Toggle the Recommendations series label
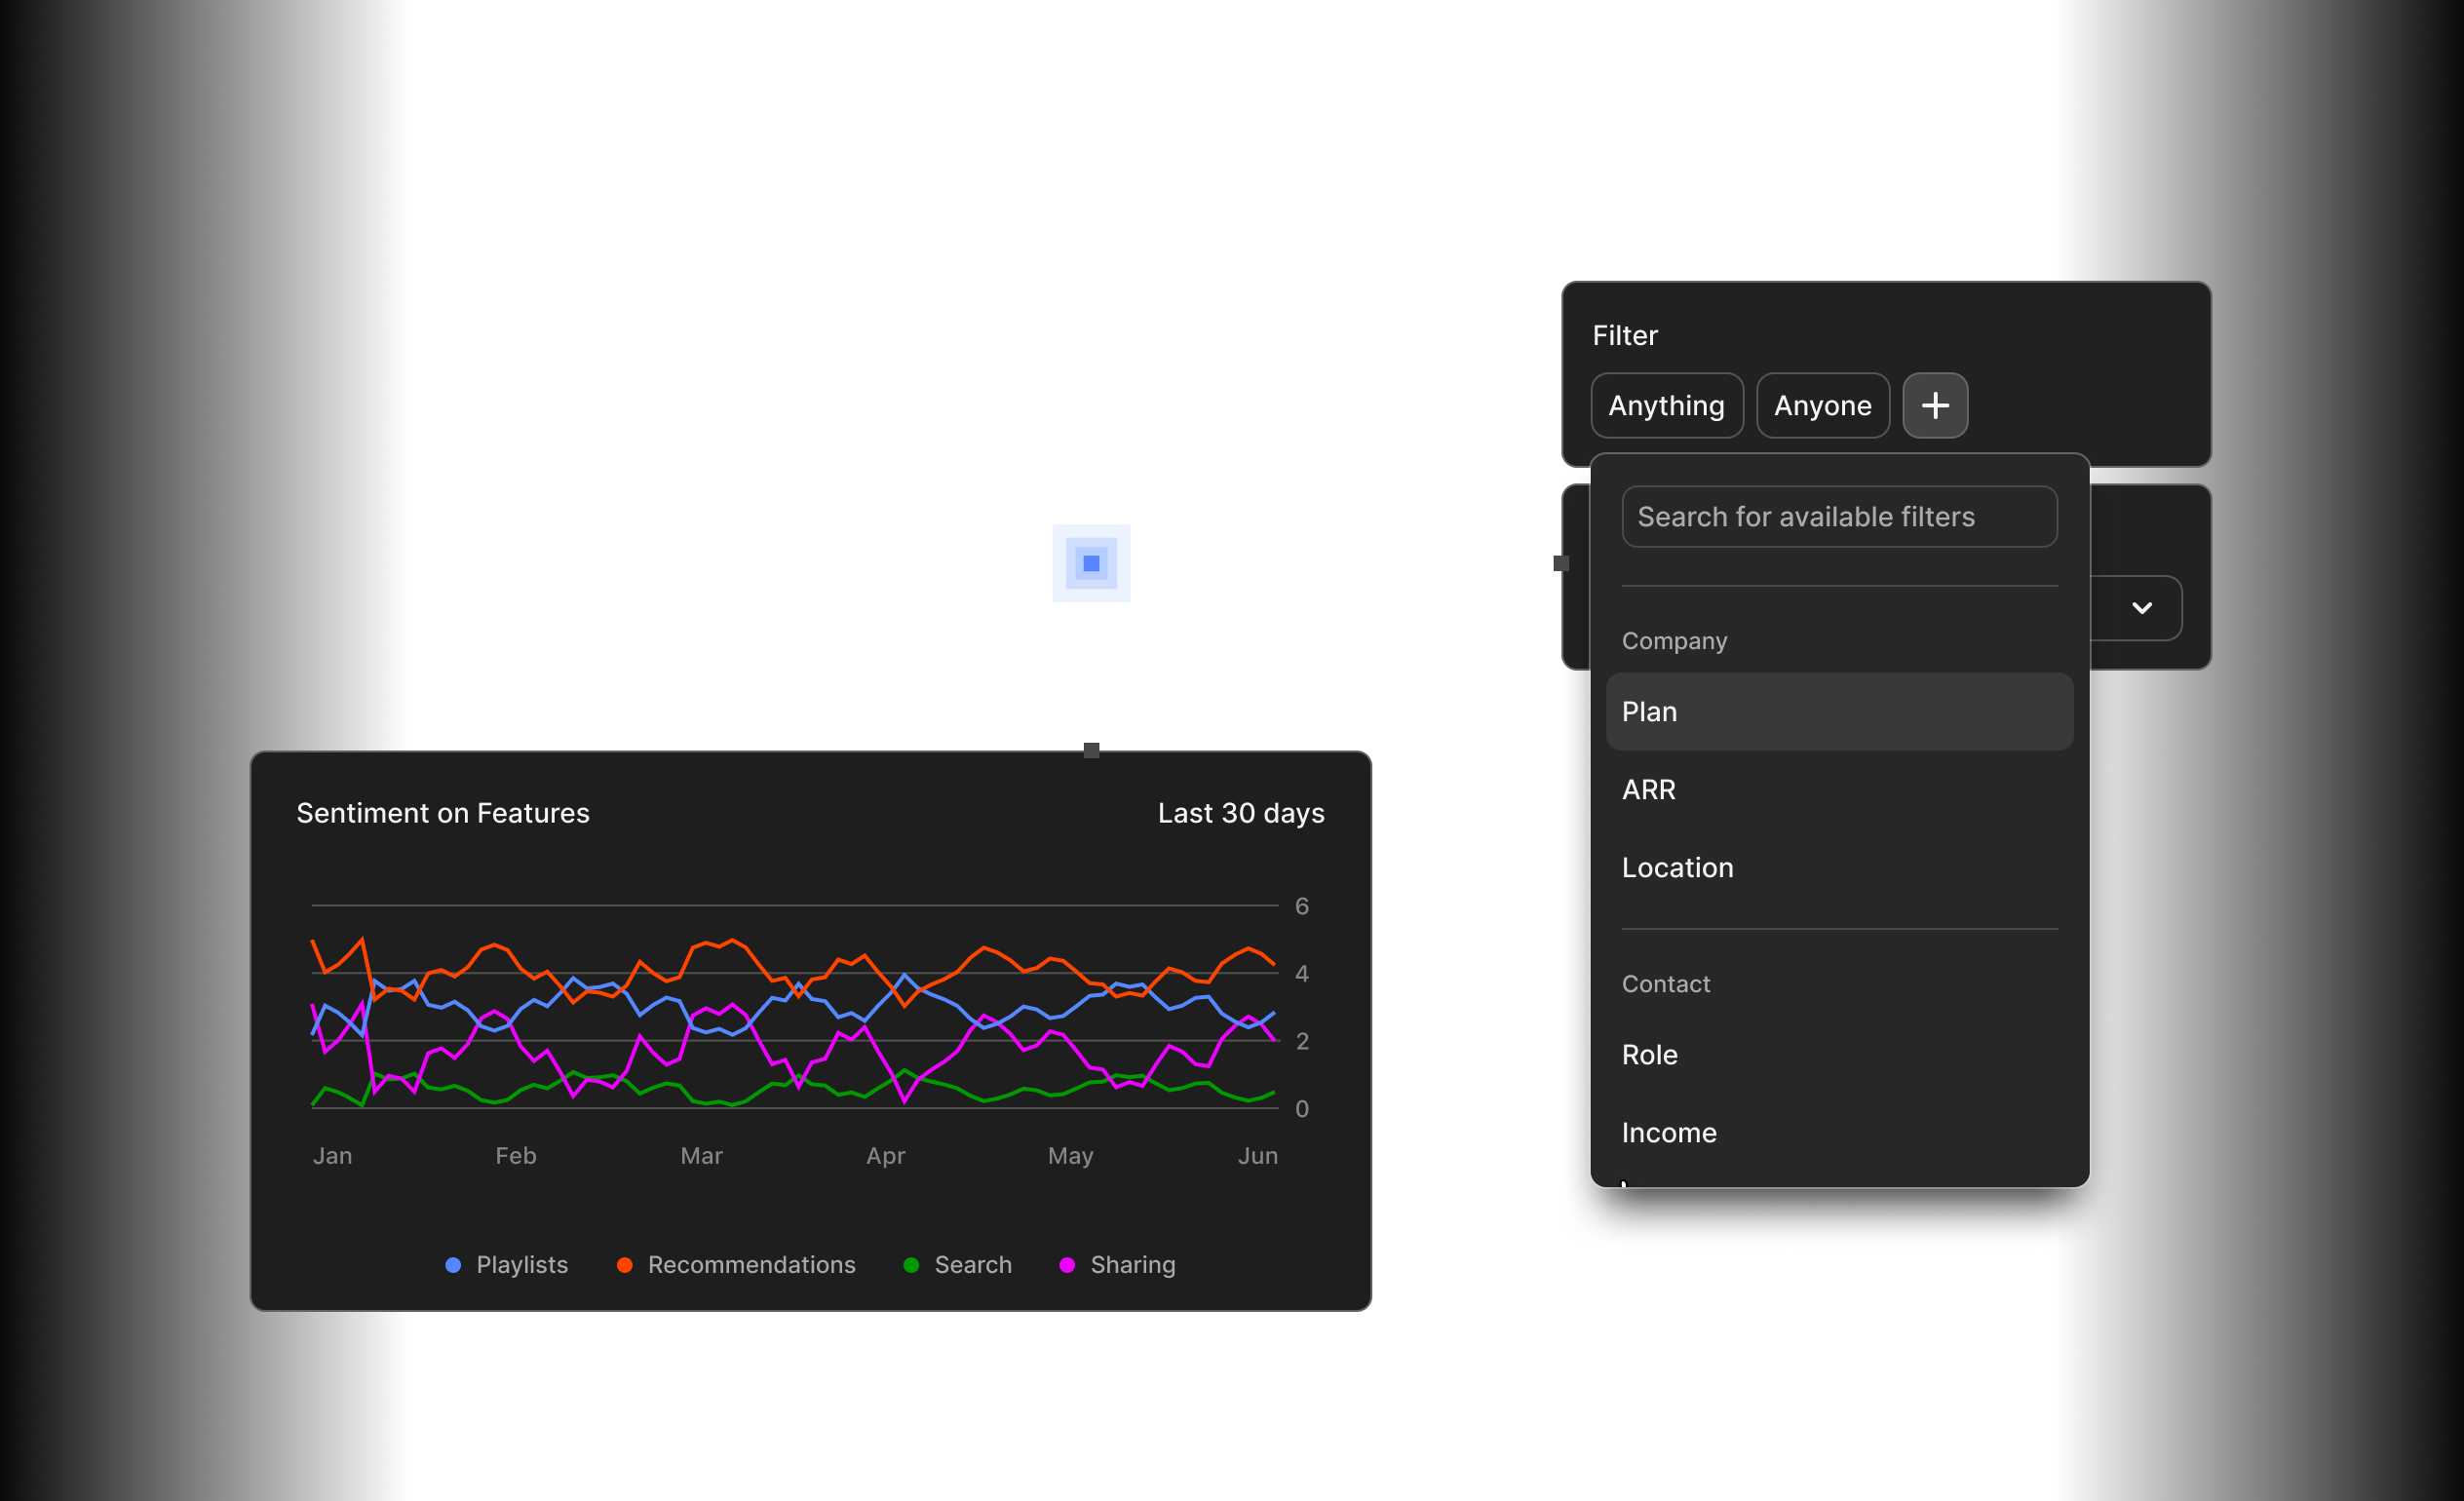The width and height of the screenshot is (2464, 1501). coord(751,1265)
